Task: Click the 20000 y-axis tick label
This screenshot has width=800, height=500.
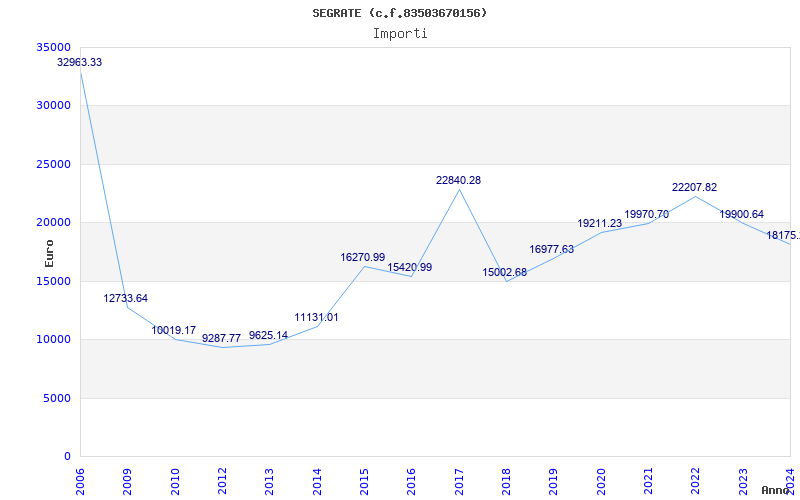Action: [x=54, y=222]
